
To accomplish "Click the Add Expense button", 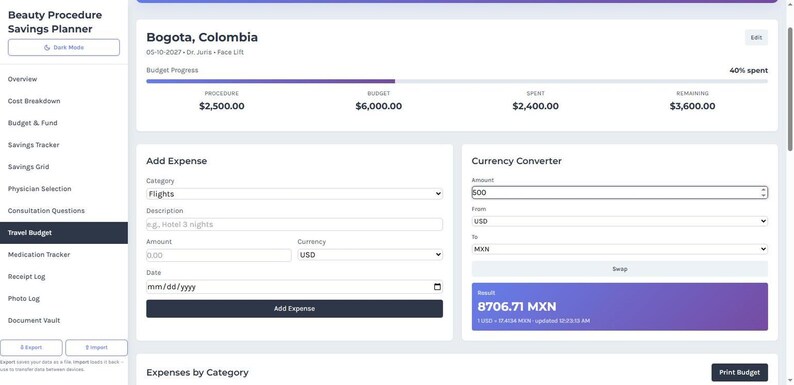I will point(294,309).
